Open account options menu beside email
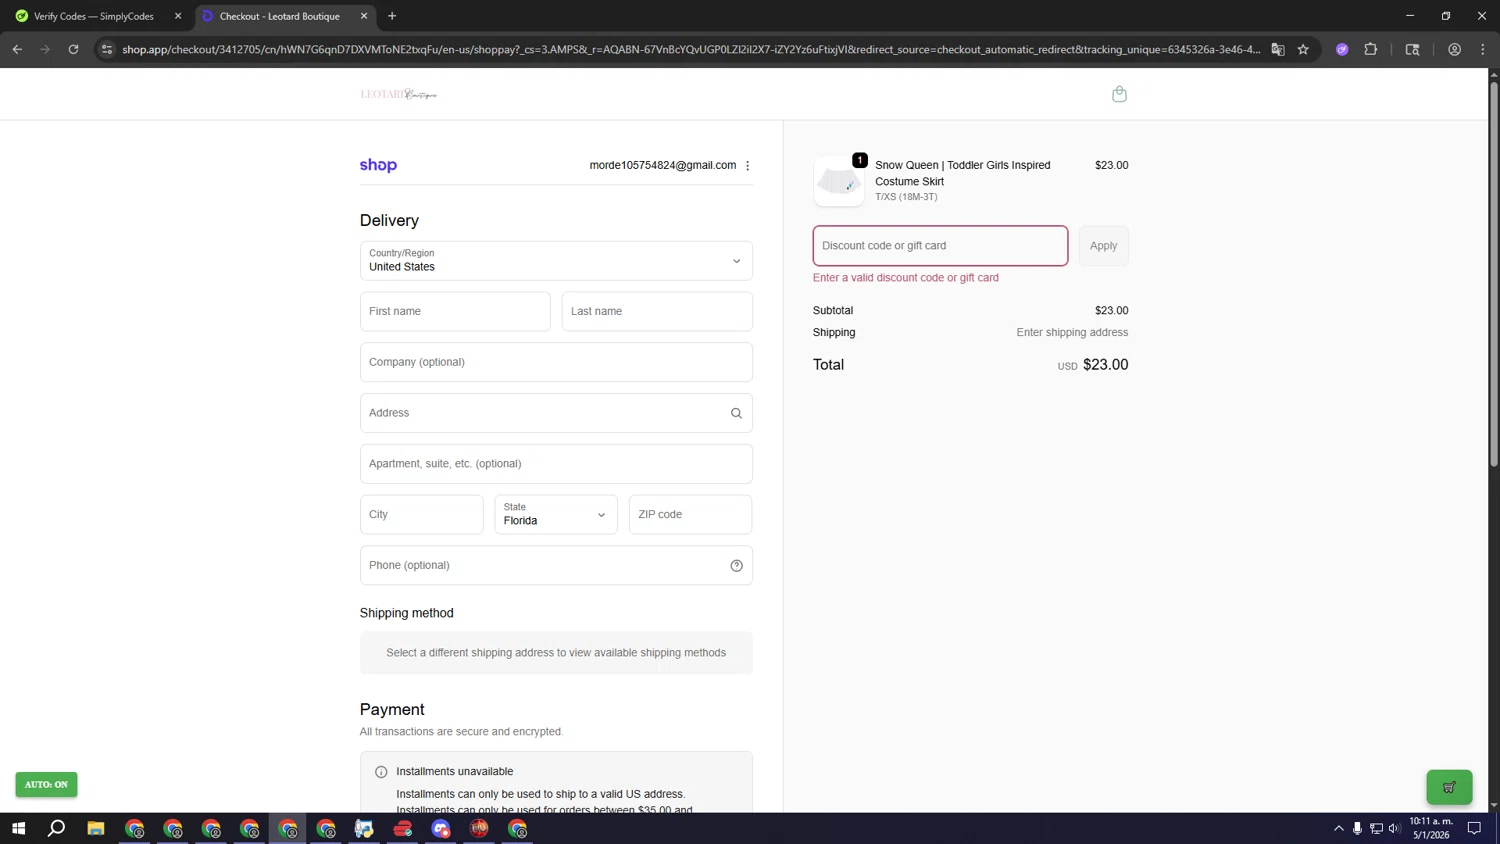This screenshot has width=1500, height=844. coord(748,166)
